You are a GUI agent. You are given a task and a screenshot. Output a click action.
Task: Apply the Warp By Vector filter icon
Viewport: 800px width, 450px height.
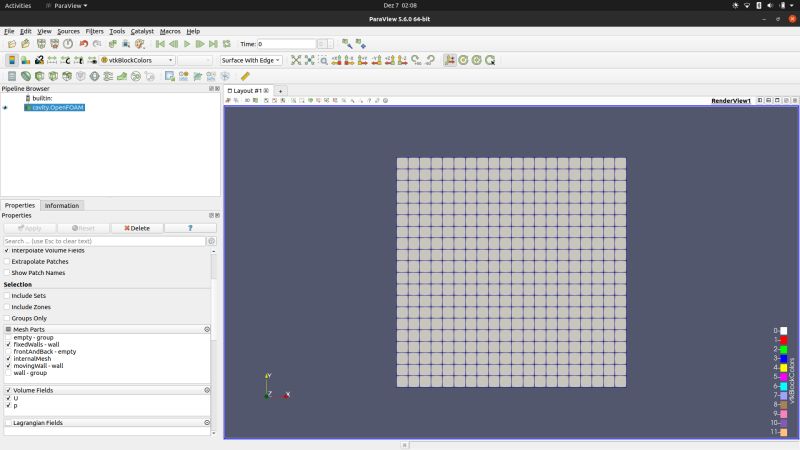tap(122, 77)
